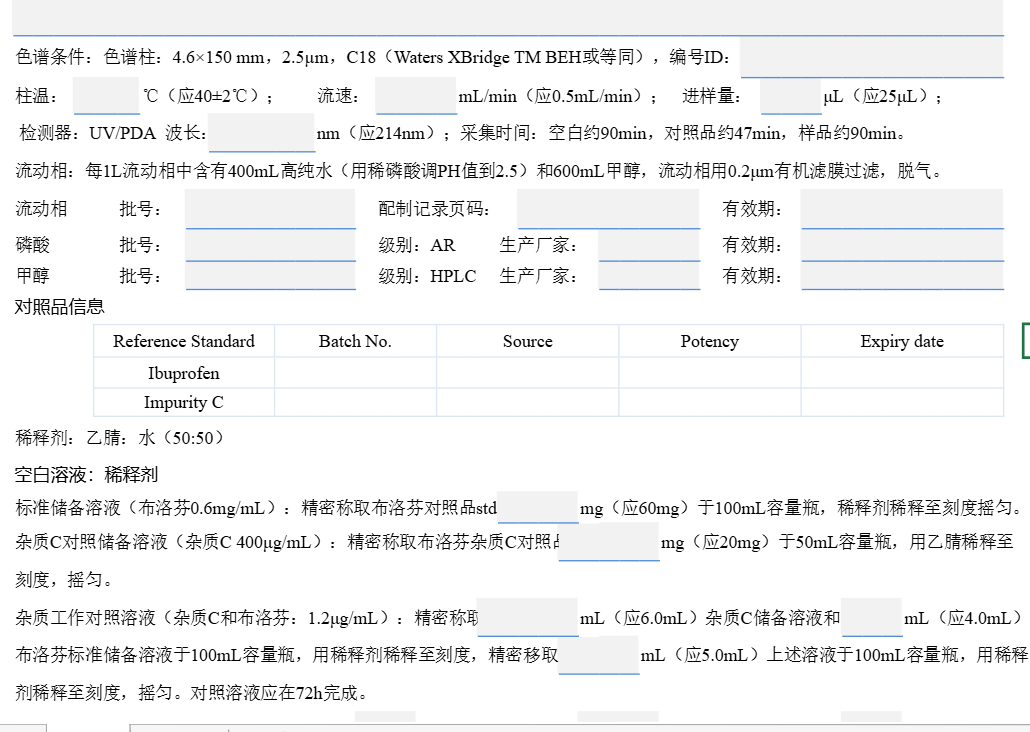Viewport: 1030px width, 732px height.
Task: Click the 磷酸 批号 input field
Action: [x=270, y=245]
